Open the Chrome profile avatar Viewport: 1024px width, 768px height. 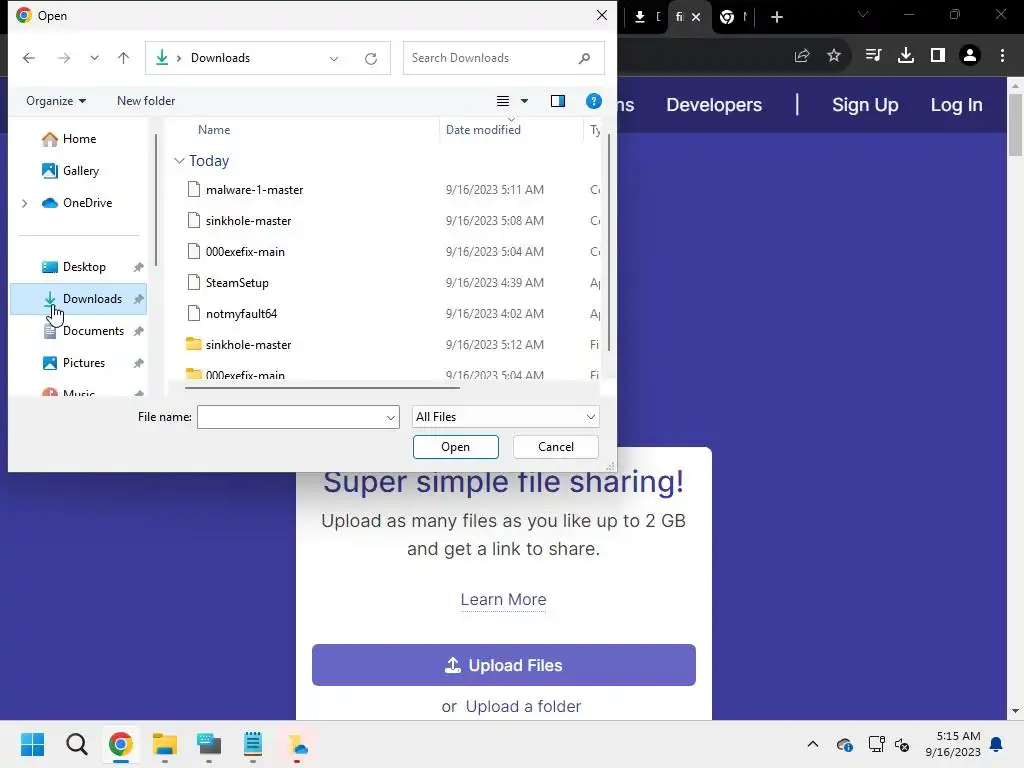pos(970,56)
